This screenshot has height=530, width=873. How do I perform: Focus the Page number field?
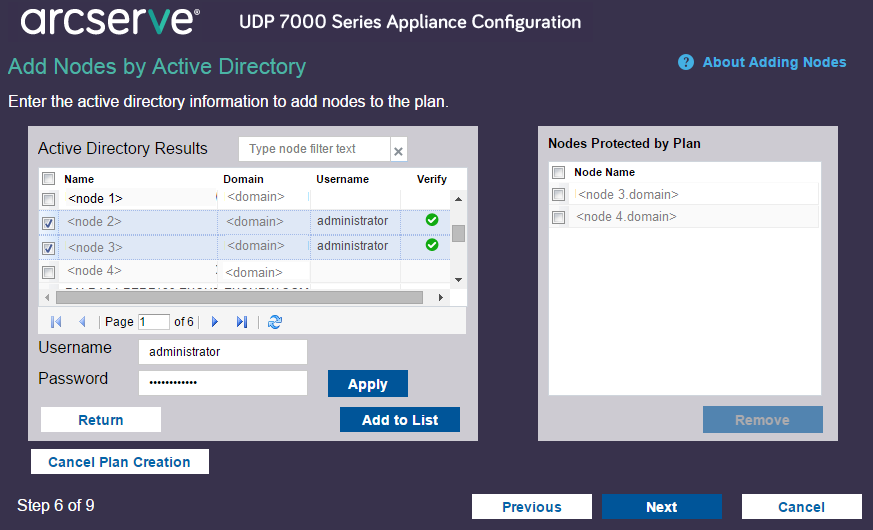click(154, 322)
